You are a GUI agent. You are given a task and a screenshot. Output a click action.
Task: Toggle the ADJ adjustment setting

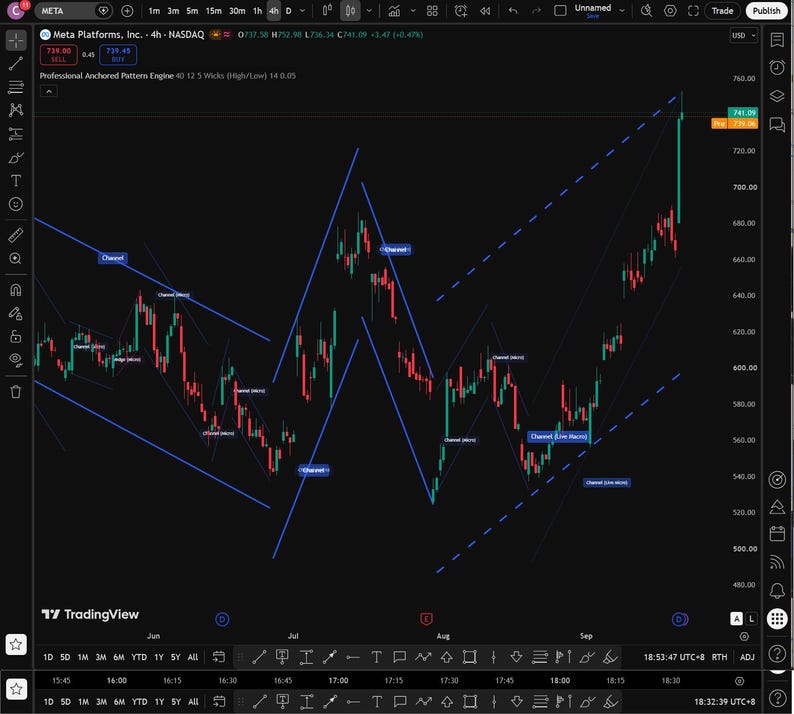747,657
